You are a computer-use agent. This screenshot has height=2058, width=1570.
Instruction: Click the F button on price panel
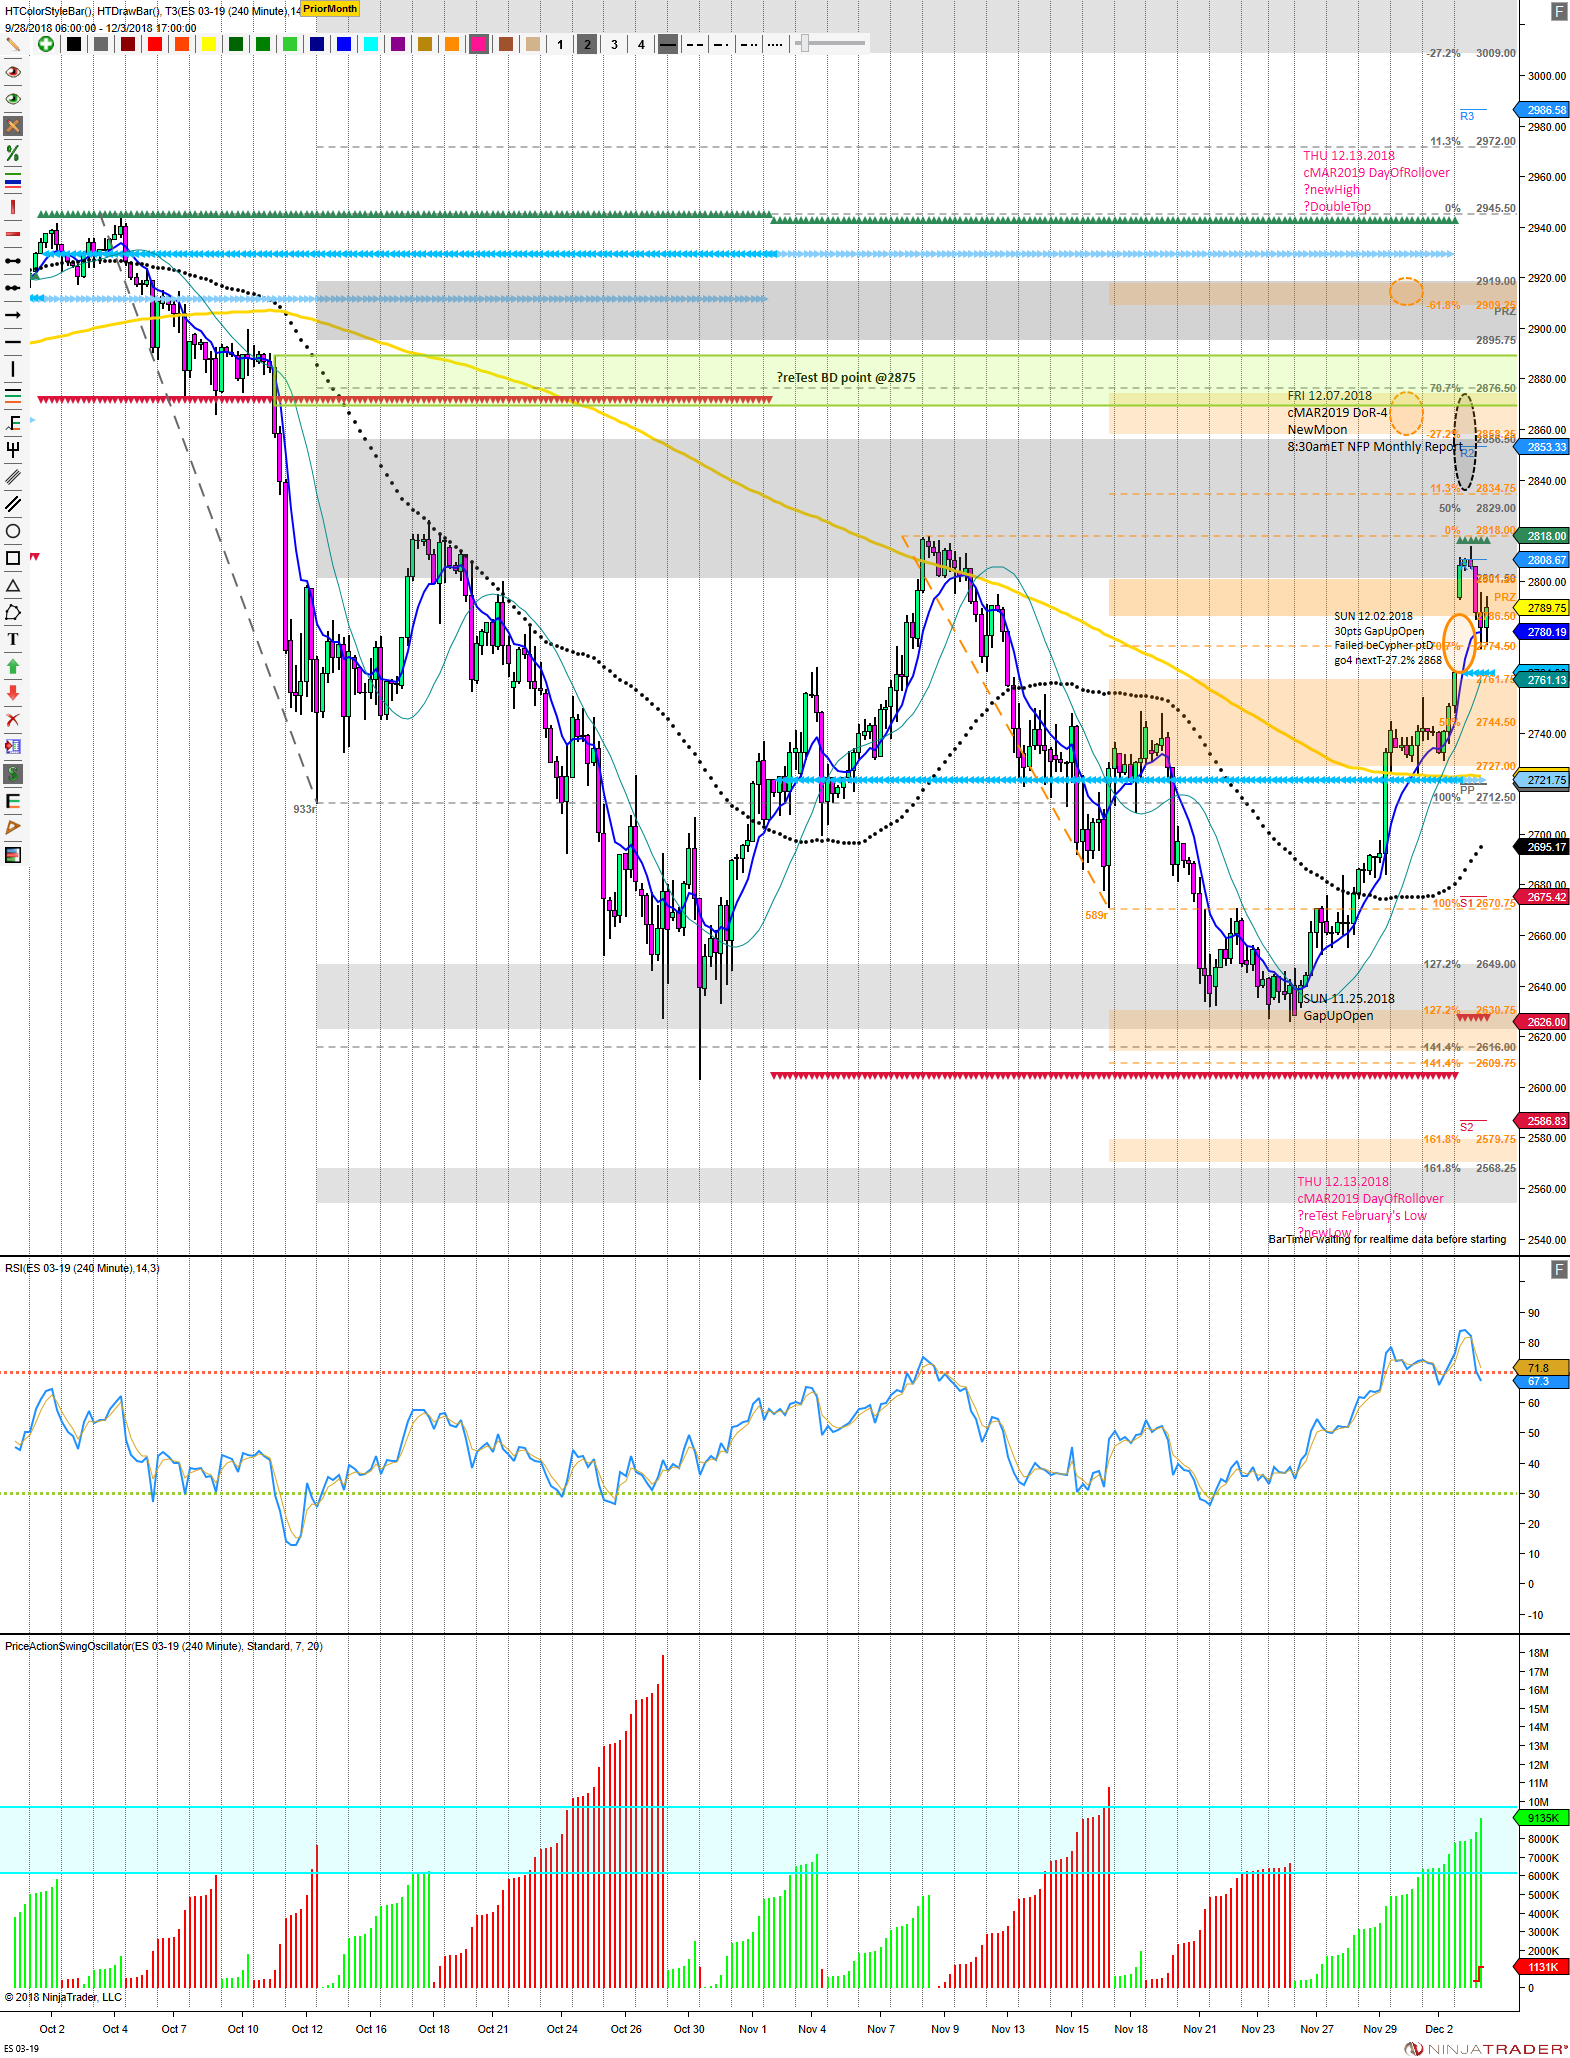click(1558, 11)
